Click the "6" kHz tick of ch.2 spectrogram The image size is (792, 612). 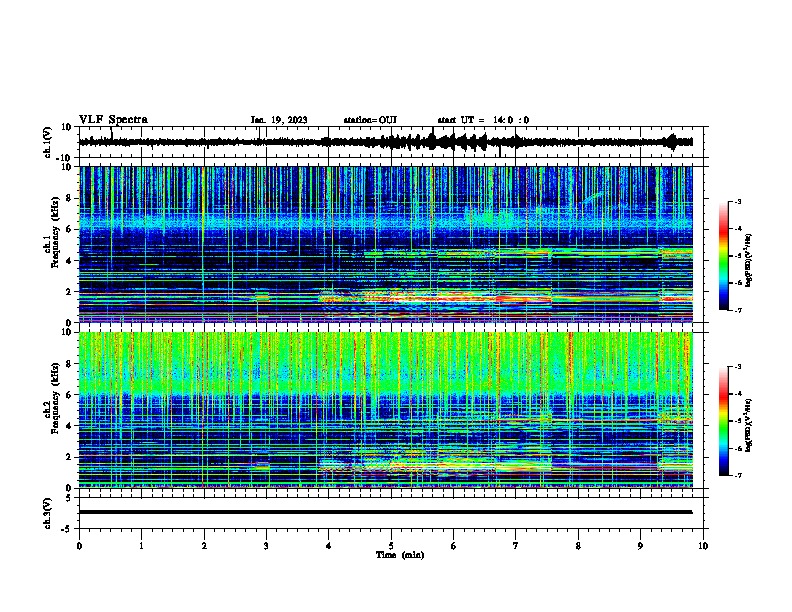pyautogui.click(x=69, y=394)
